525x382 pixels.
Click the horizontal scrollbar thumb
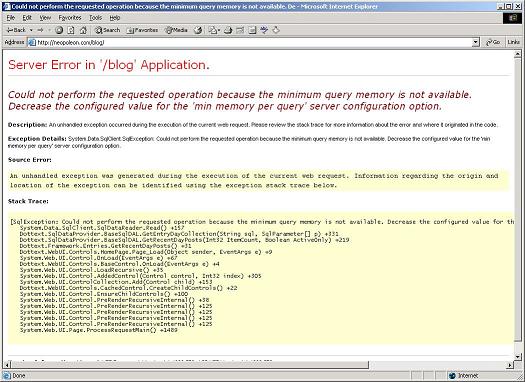click(x=190, y=365)
